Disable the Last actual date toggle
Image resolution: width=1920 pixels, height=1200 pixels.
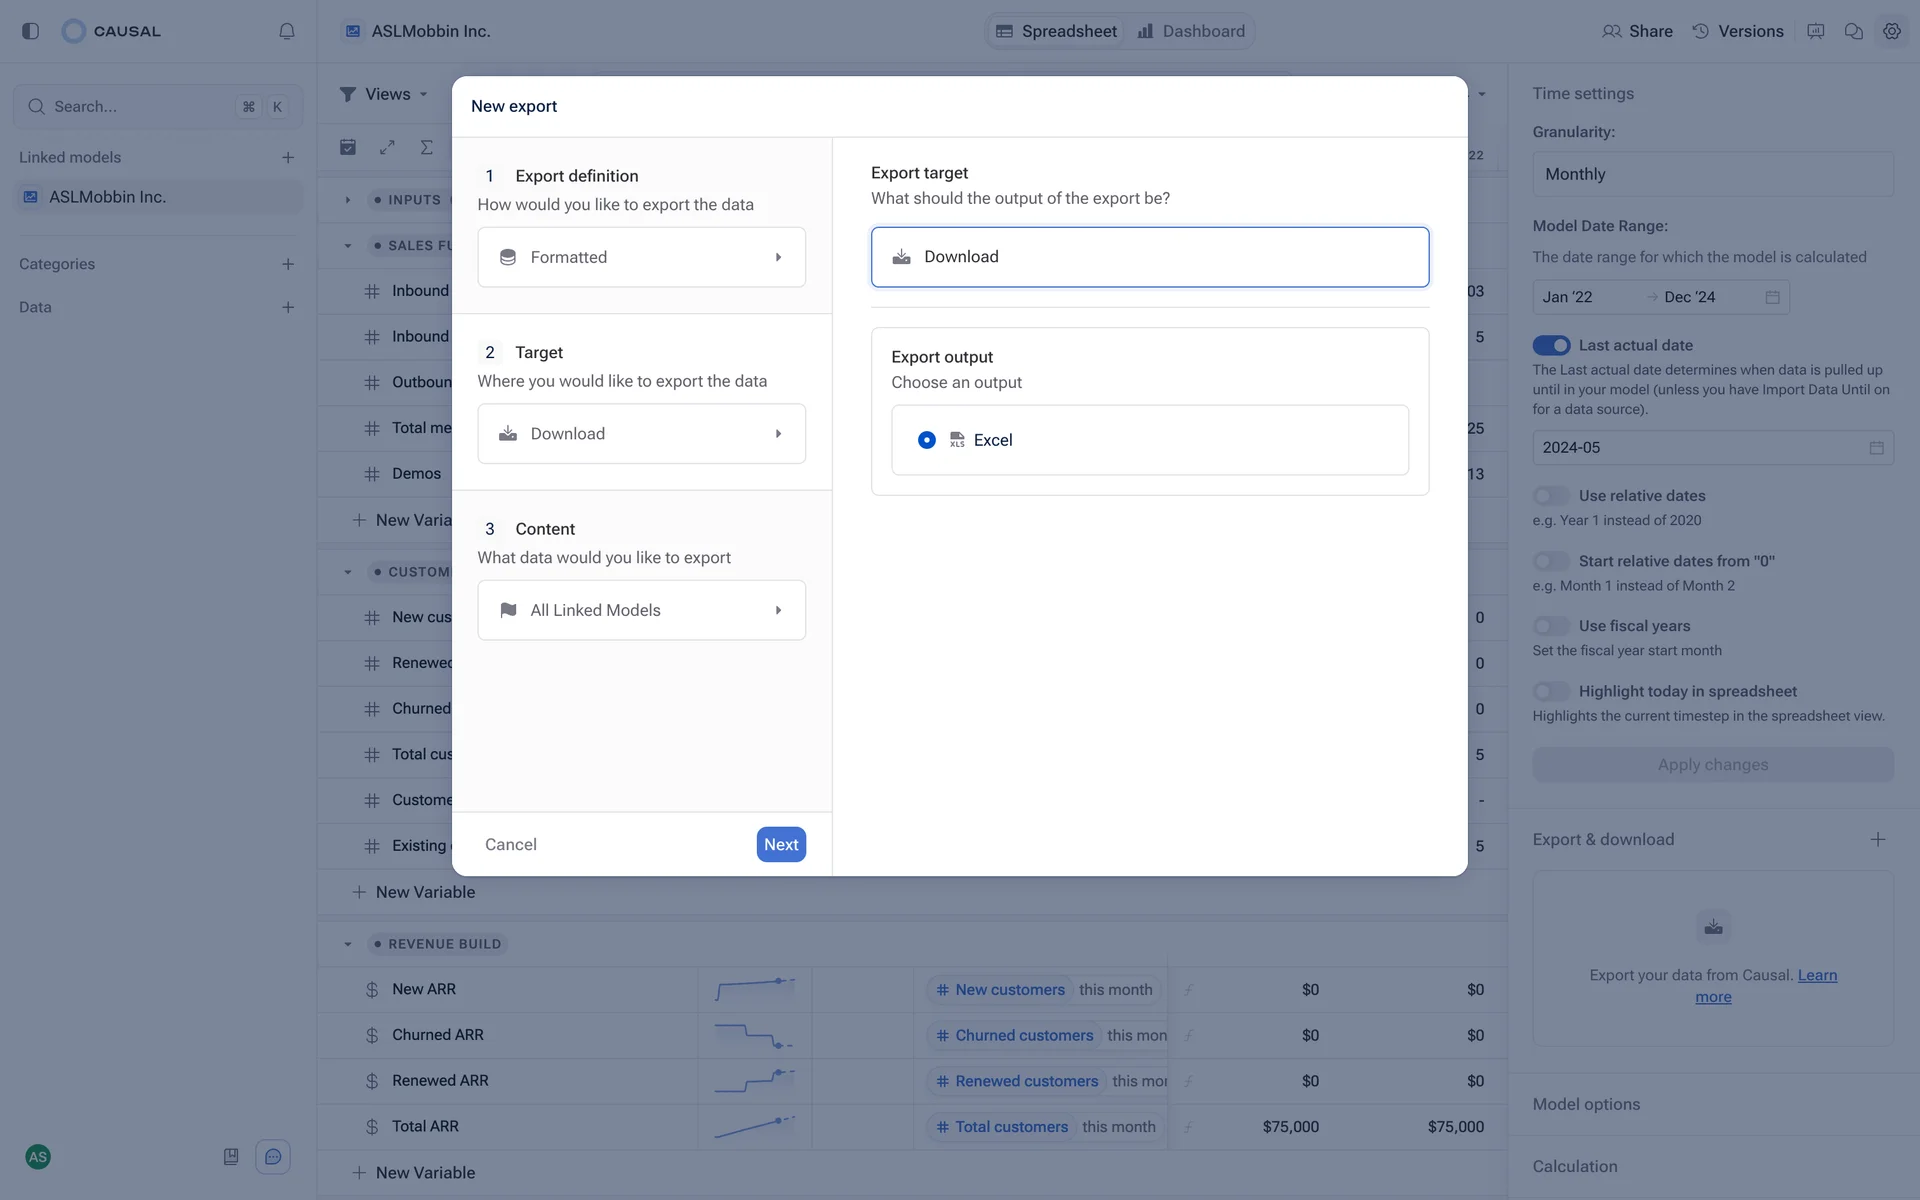(x=1551, y=345)
